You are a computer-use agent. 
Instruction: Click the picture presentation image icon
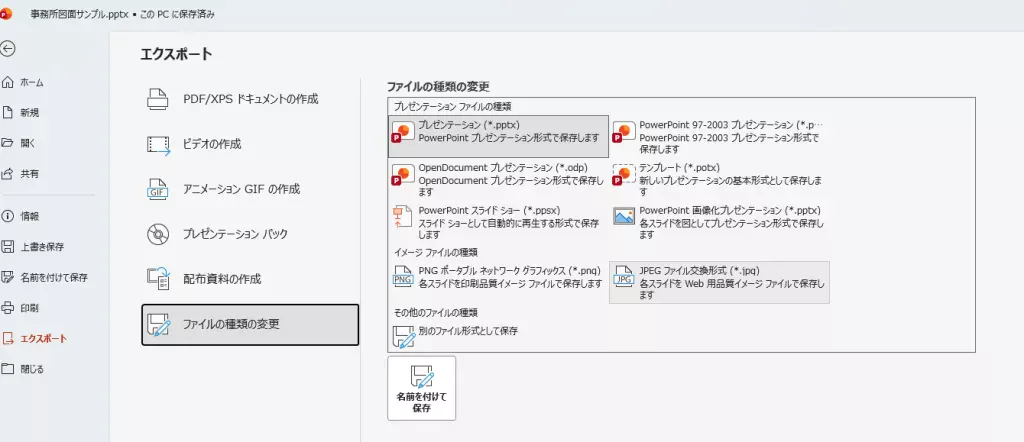624,217
